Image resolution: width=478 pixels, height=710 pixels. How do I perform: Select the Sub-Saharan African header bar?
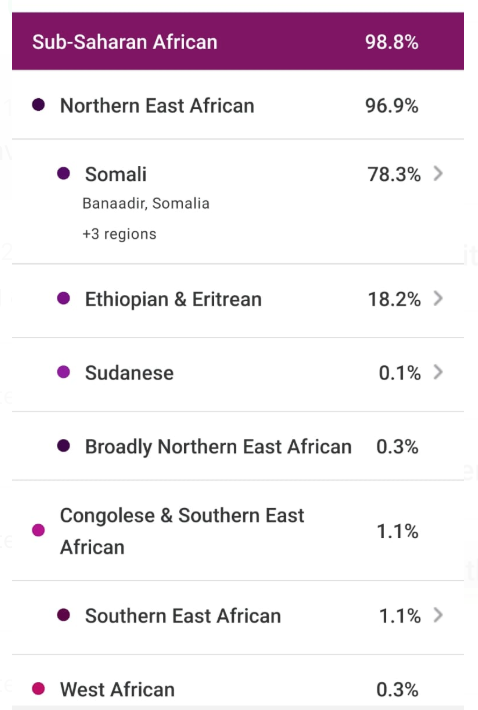click(238, 42)
